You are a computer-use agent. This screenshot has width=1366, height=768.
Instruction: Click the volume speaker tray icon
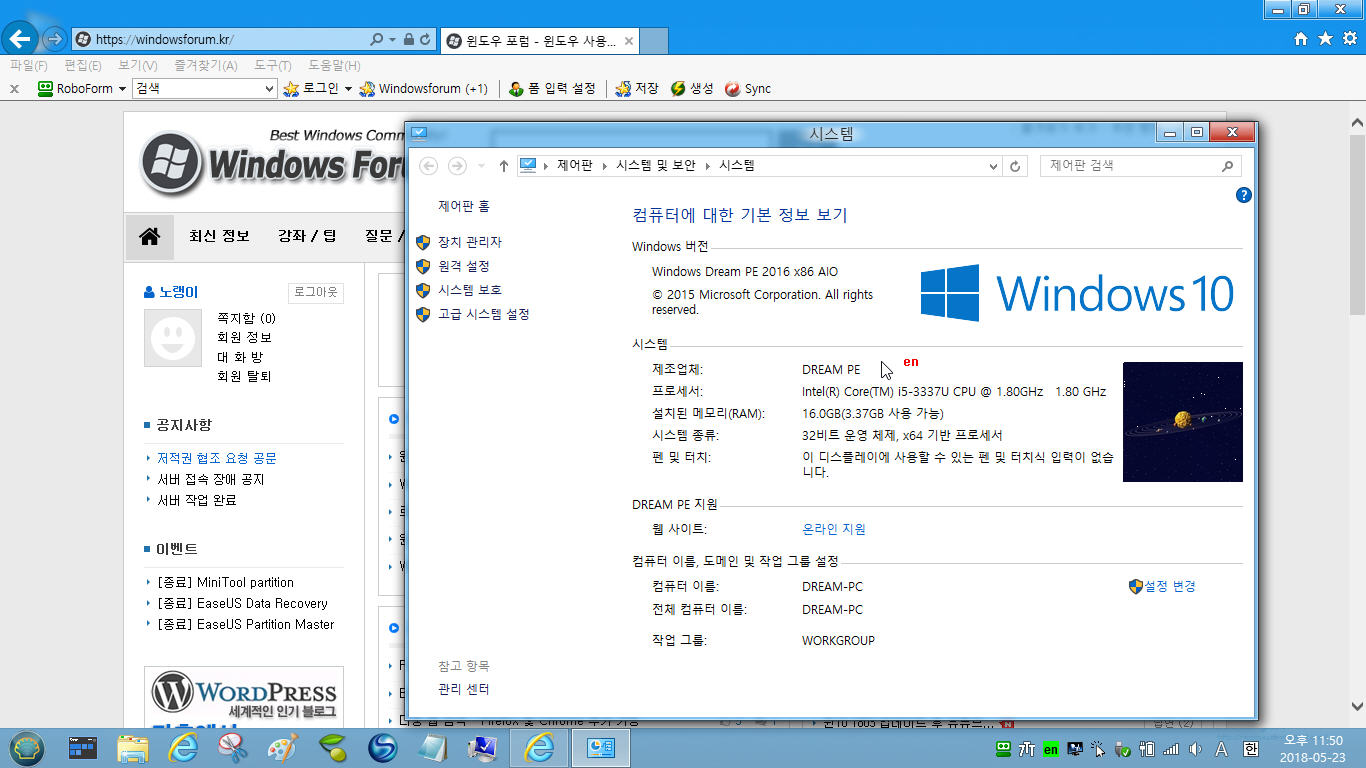click(1195, 749)
